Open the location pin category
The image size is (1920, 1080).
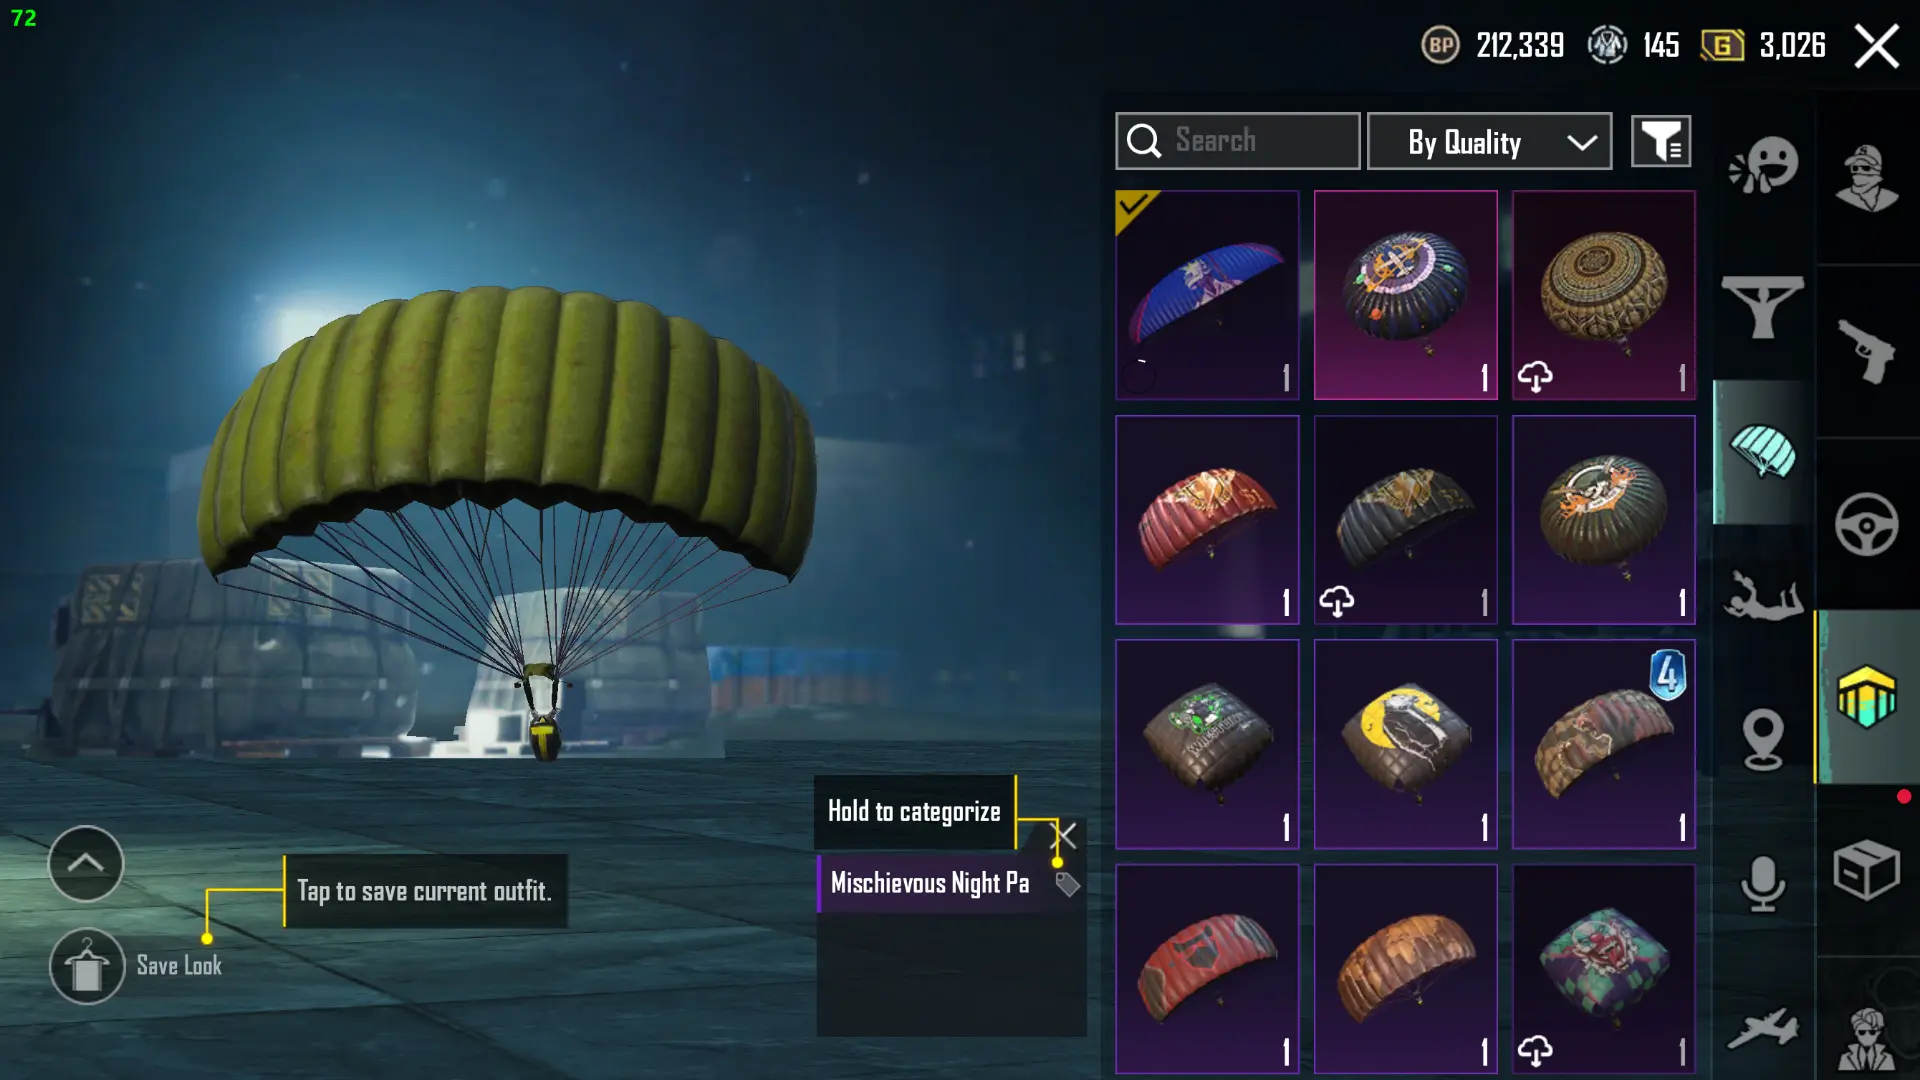pyautogui.click(x=1762, y=739)
